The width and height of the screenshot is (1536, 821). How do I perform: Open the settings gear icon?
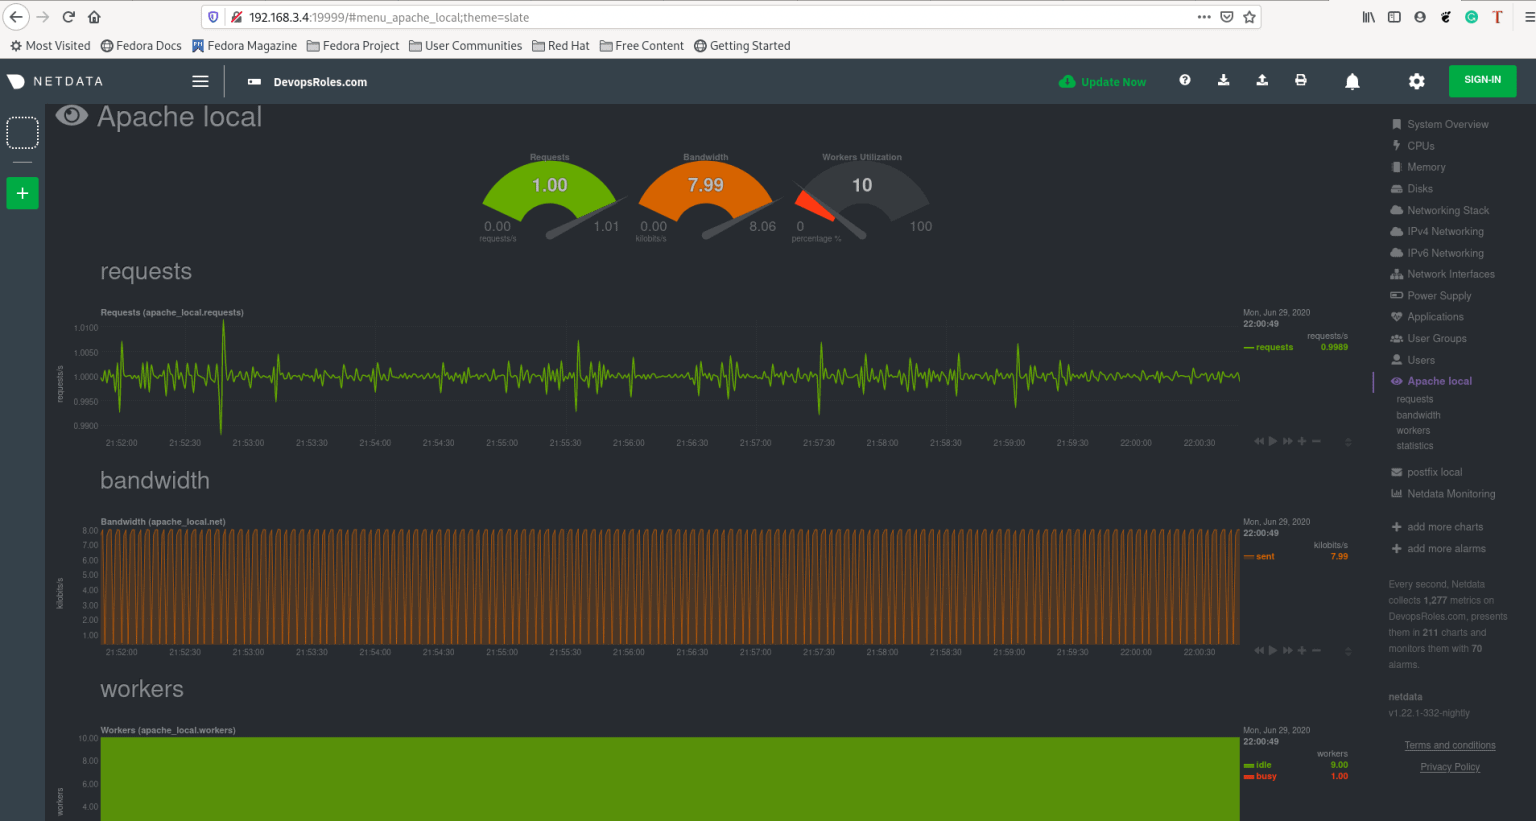point(1416,82)
